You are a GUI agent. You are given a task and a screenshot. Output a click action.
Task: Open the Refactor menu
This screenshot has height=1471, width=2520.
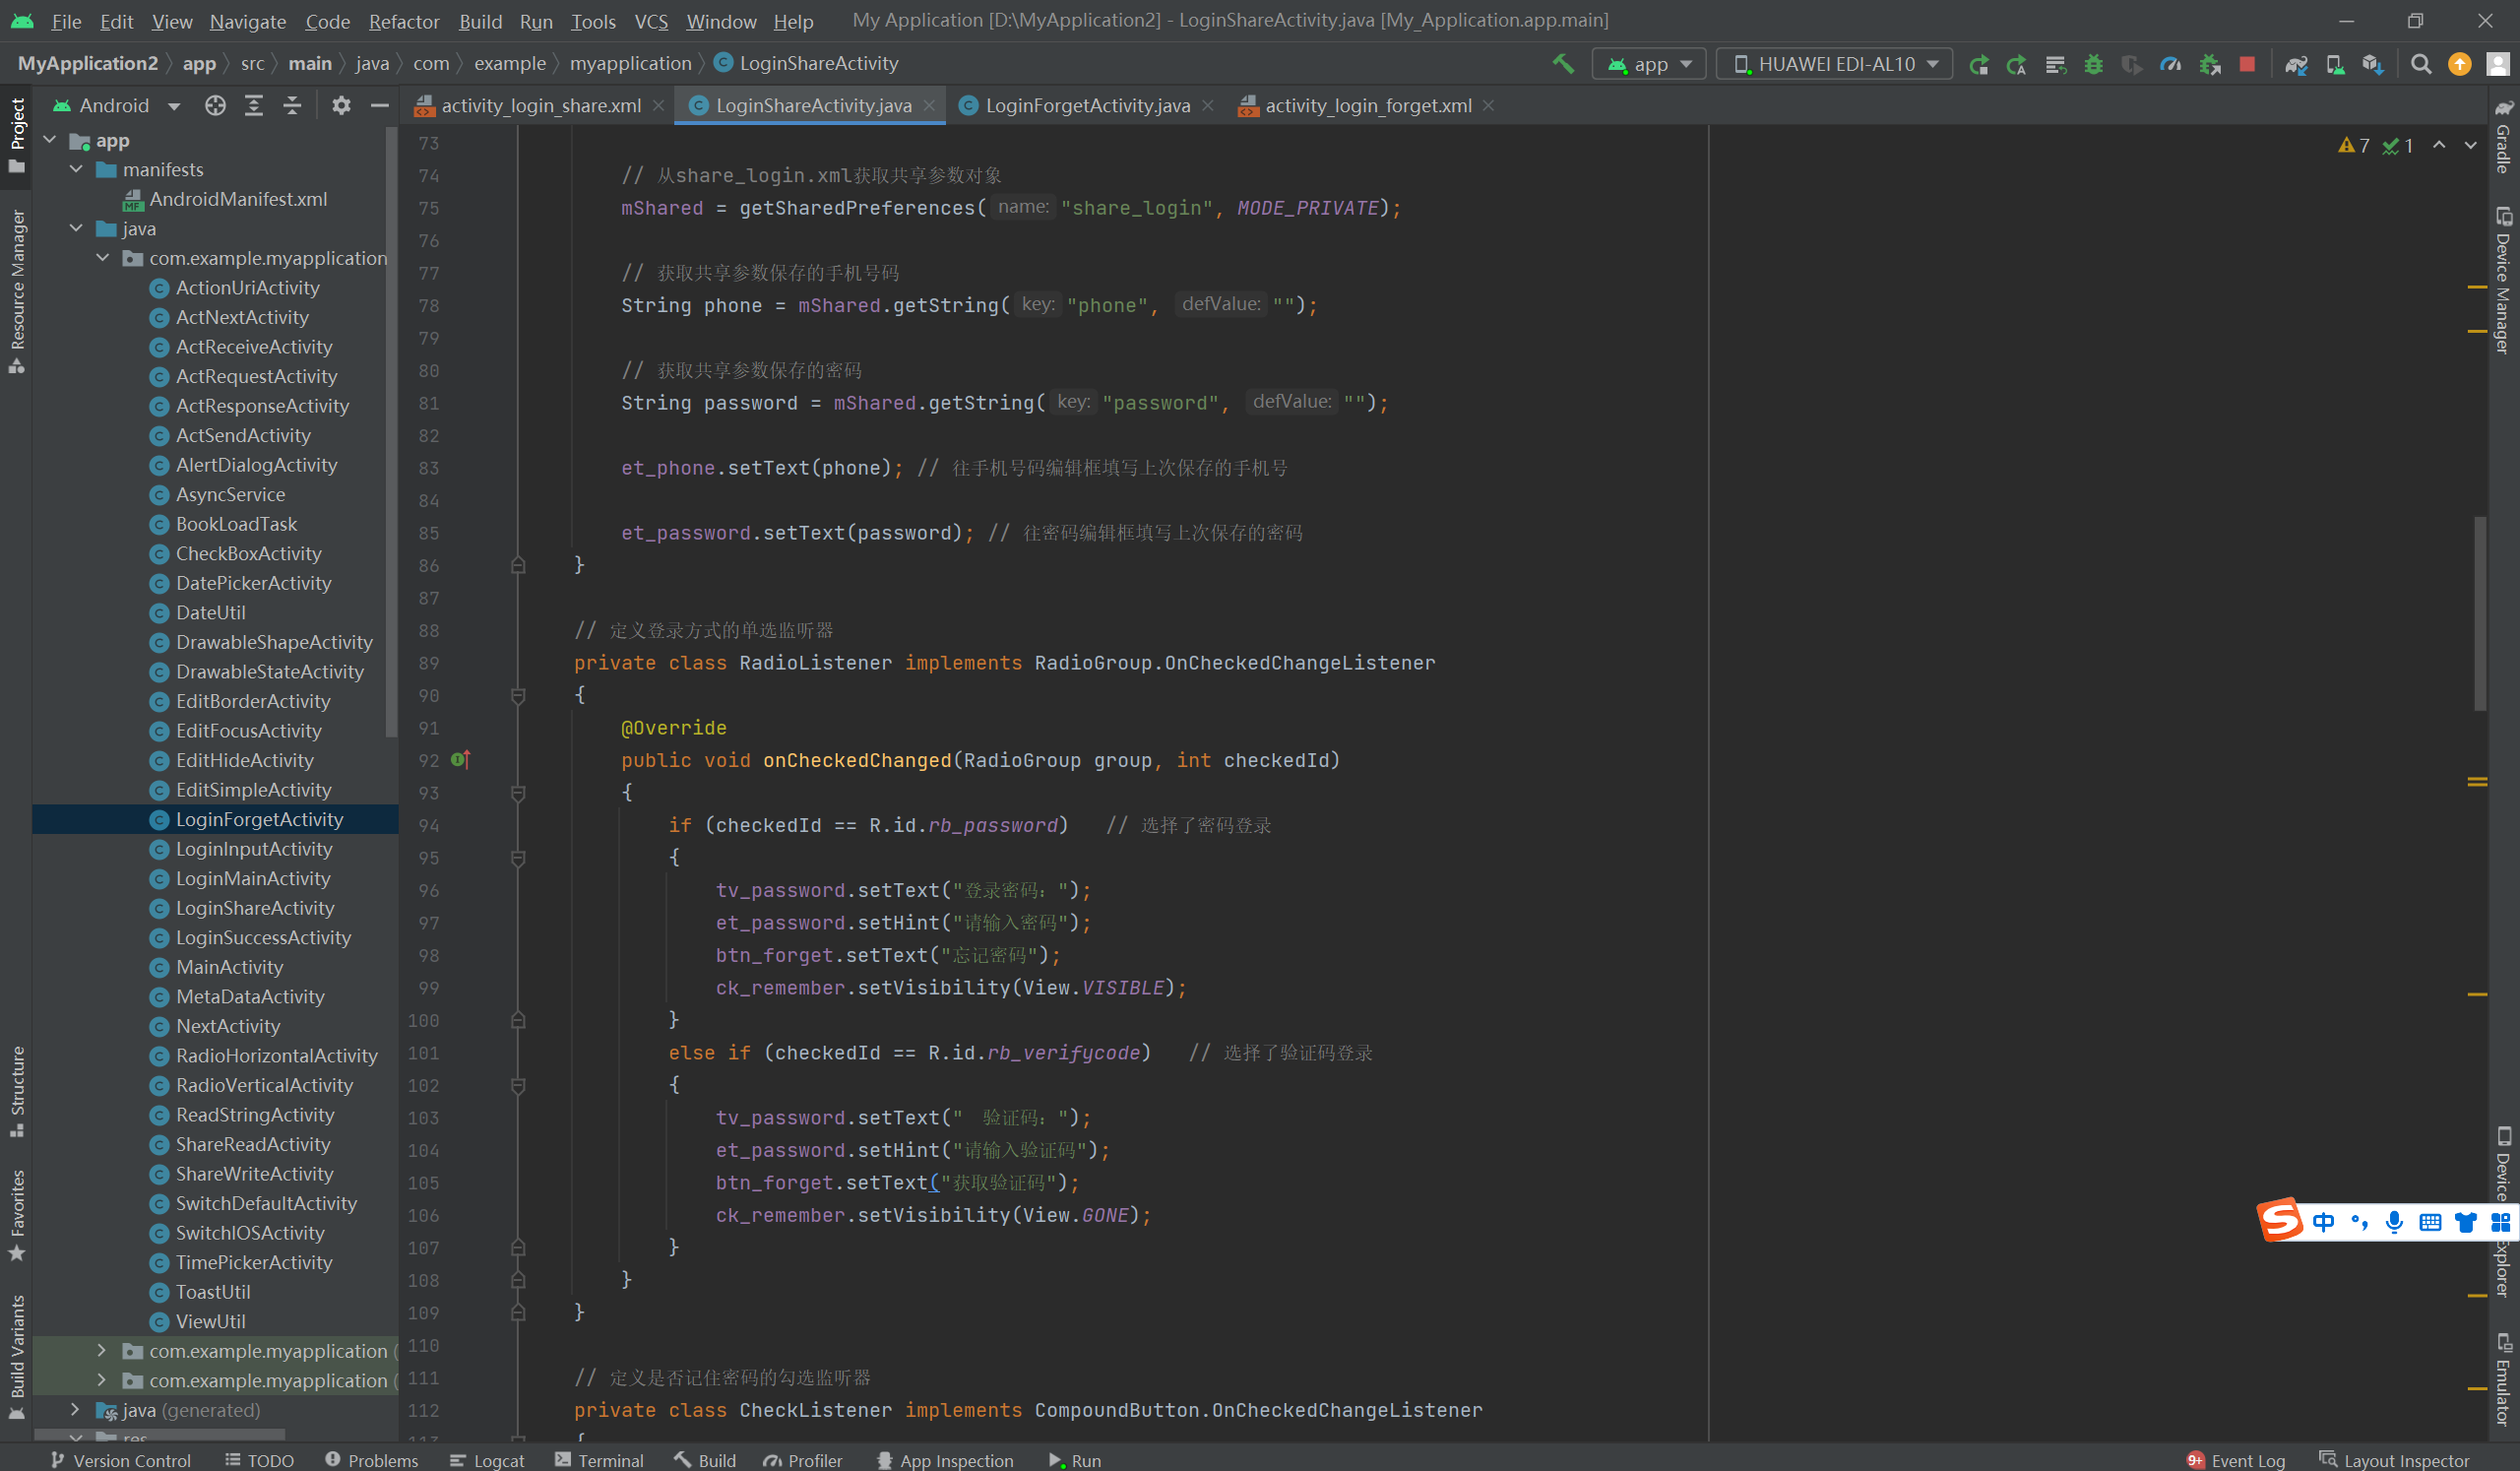point(403,21)
